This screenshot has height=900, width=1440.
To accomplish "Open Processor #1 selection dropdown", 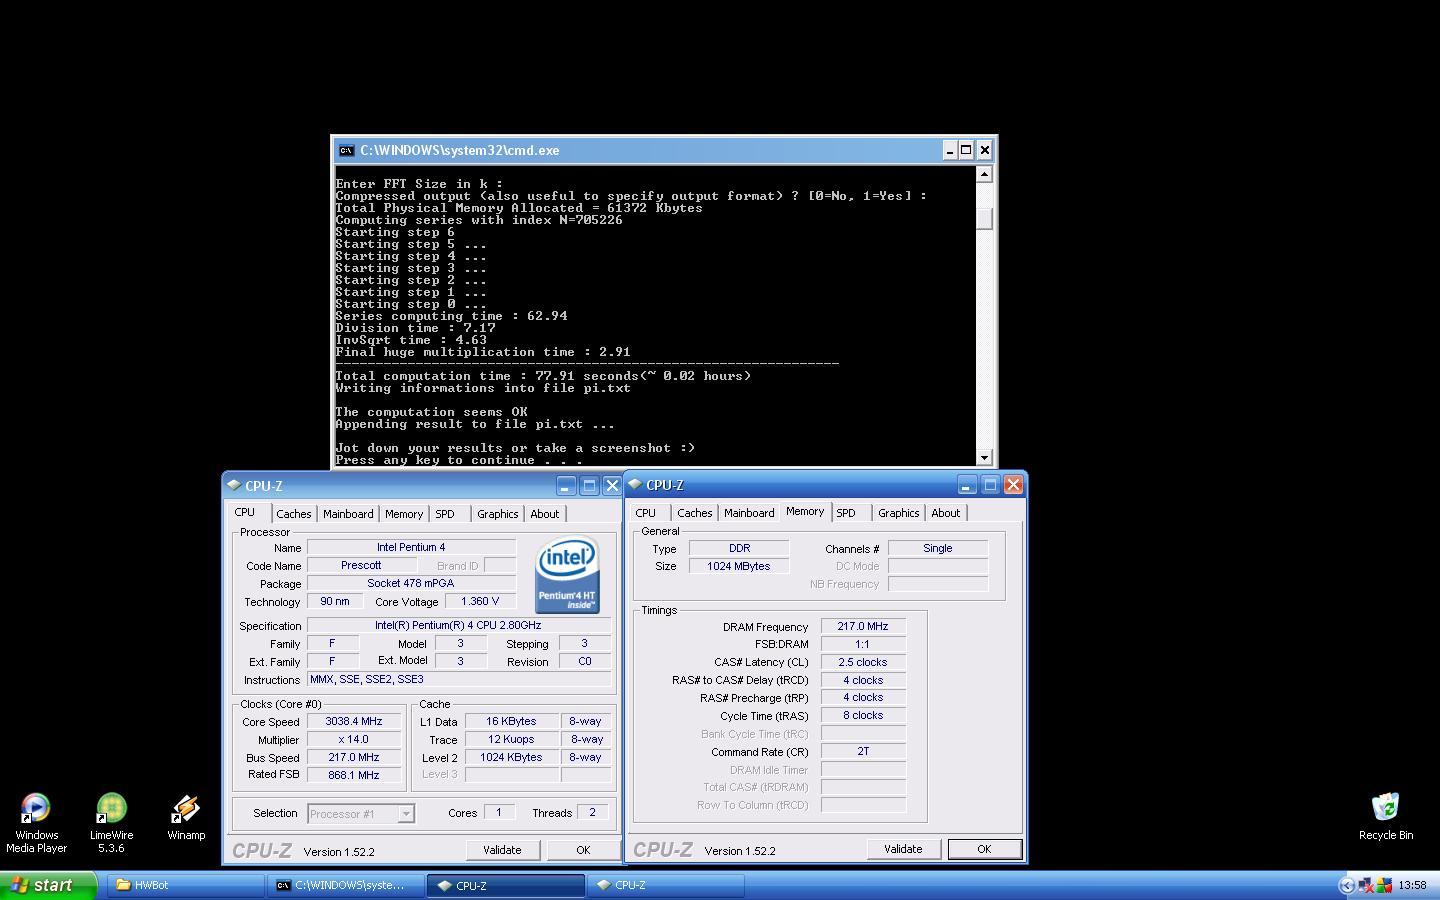I will click(406, 814).
